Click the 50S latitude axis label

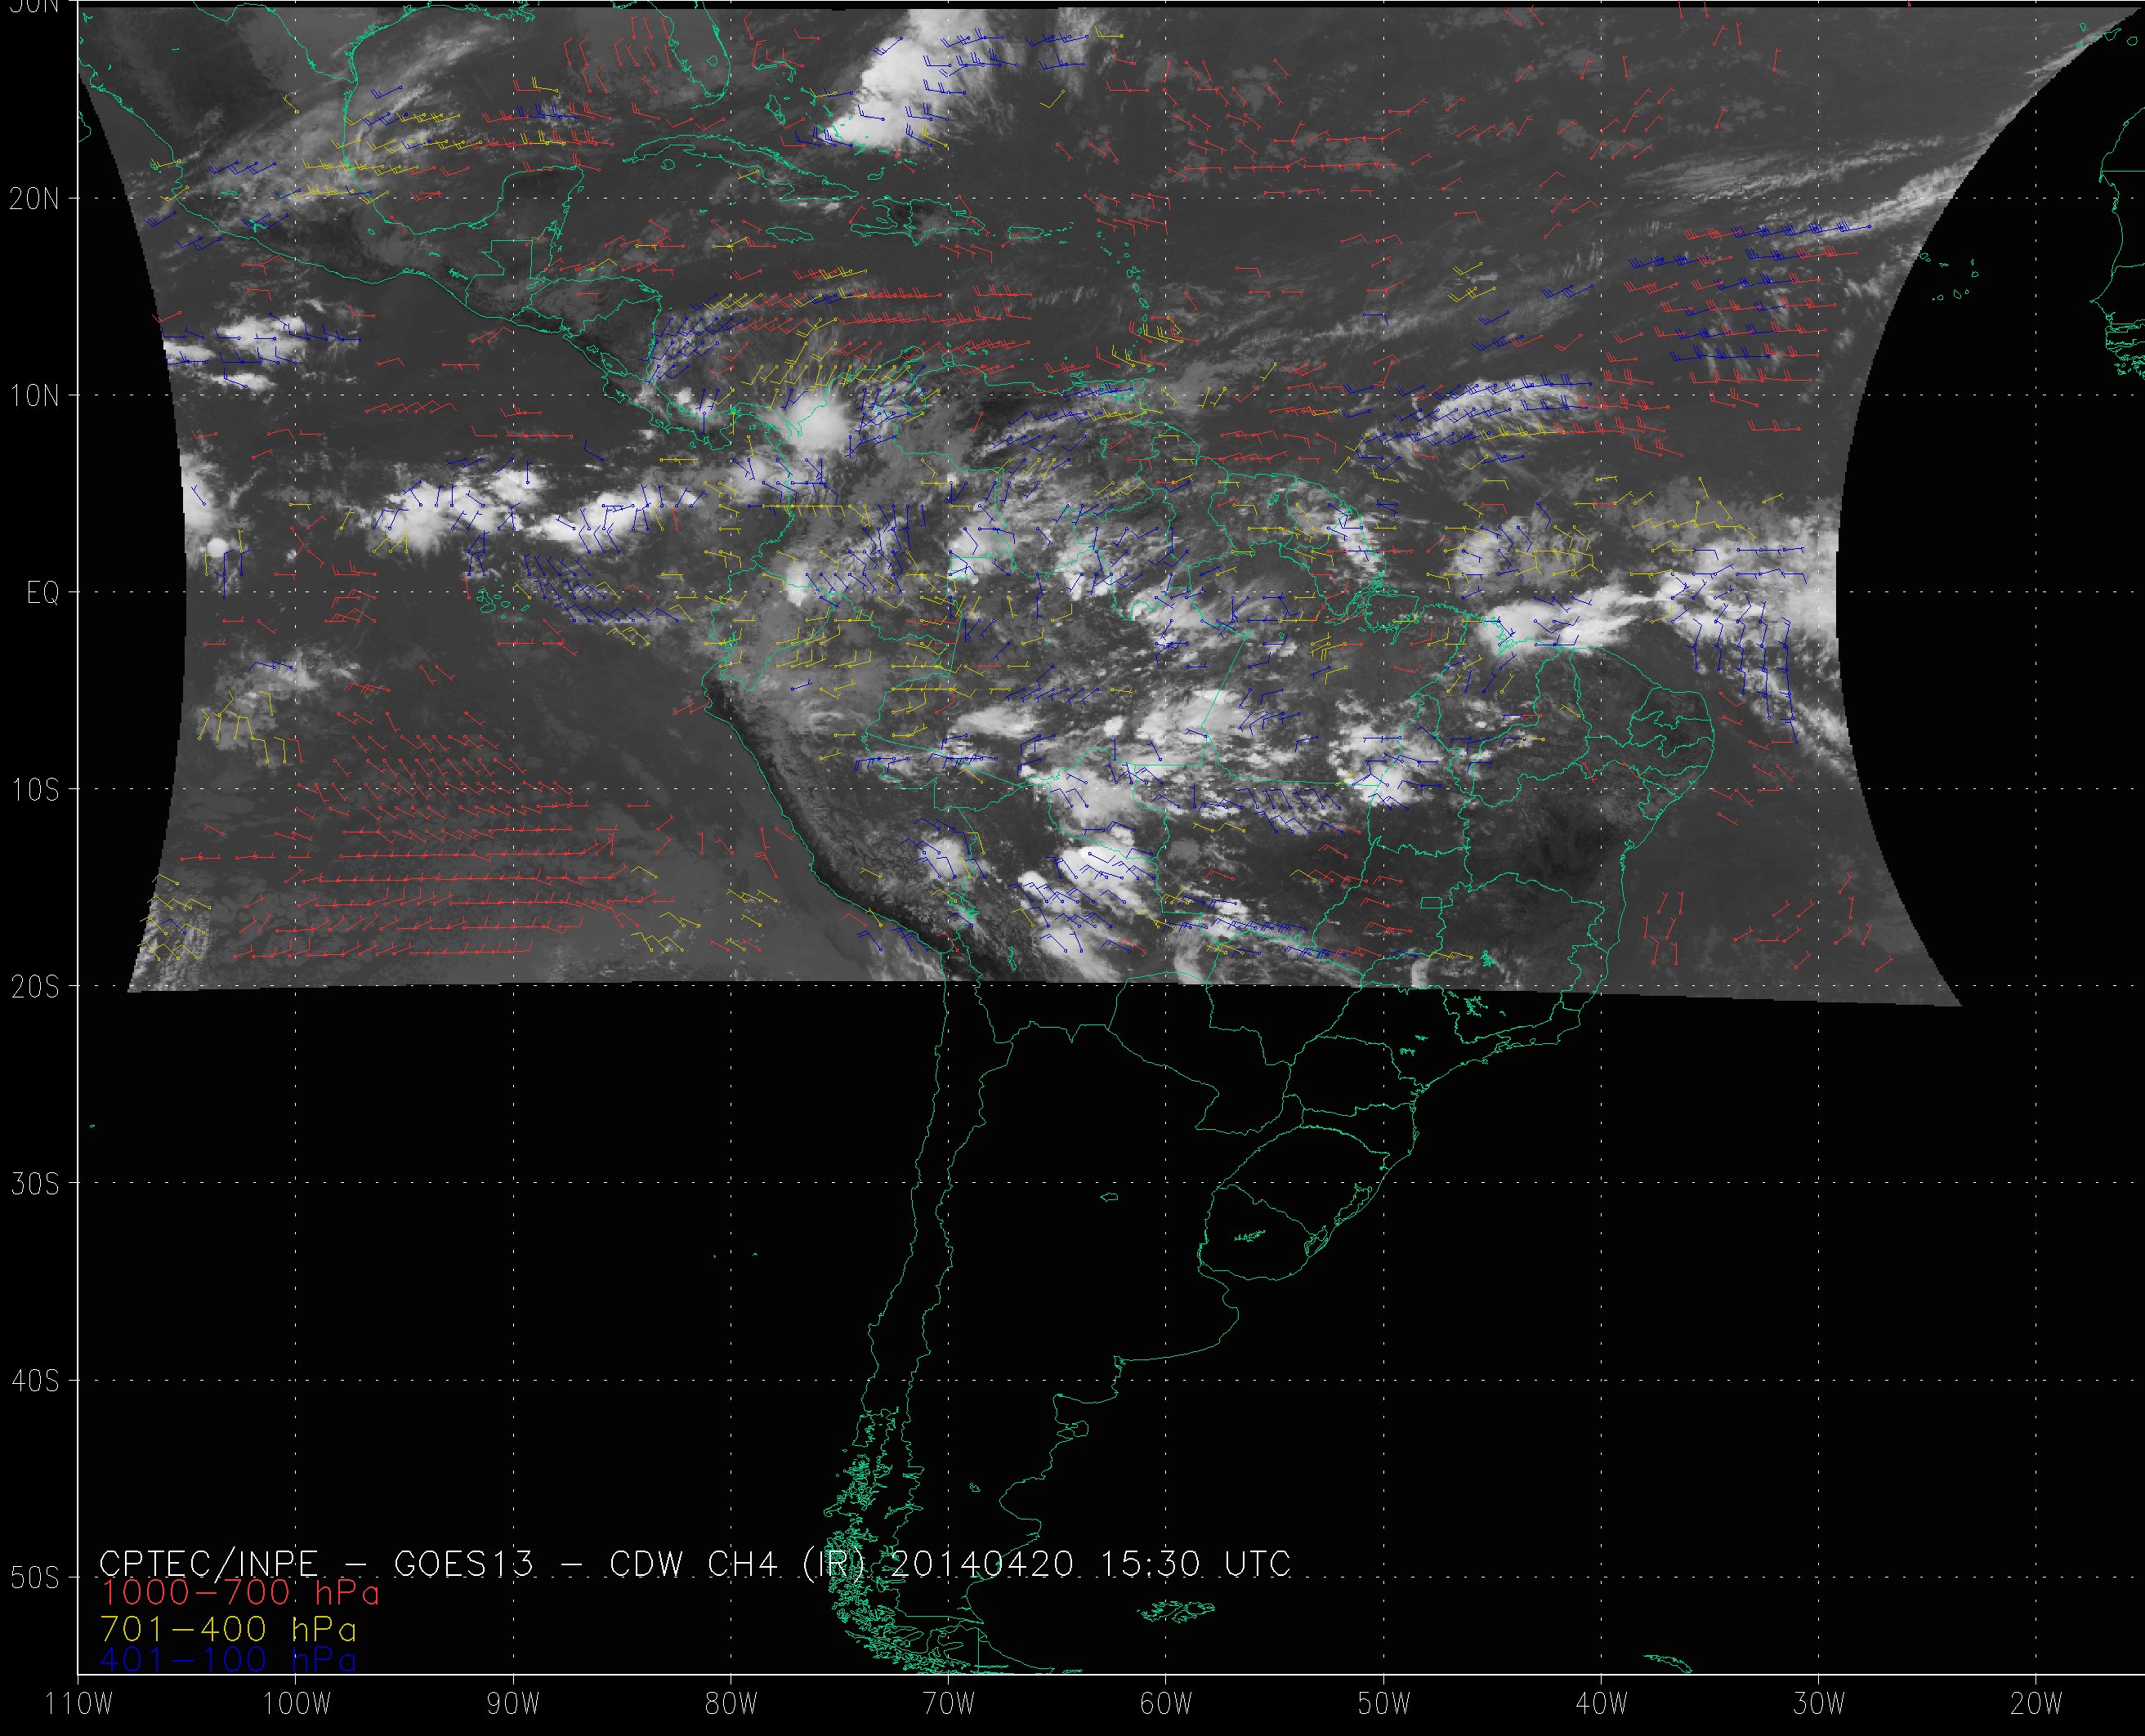(34, 1578)
